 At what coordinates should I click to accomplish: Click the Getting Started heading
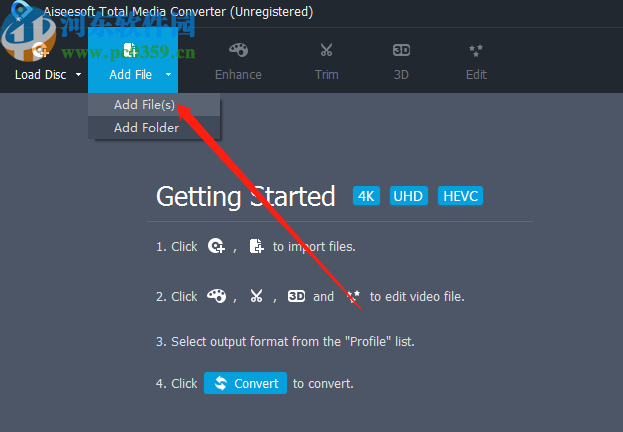point(246,197)
